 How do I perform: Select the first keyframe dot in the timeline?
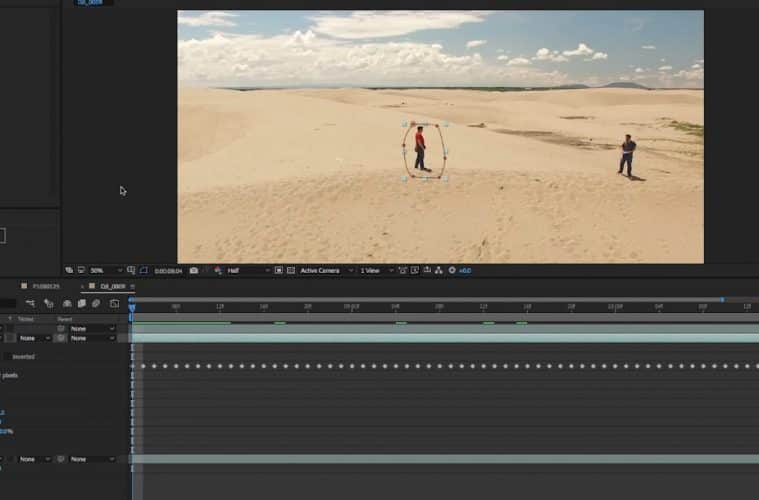coord(143,366)
